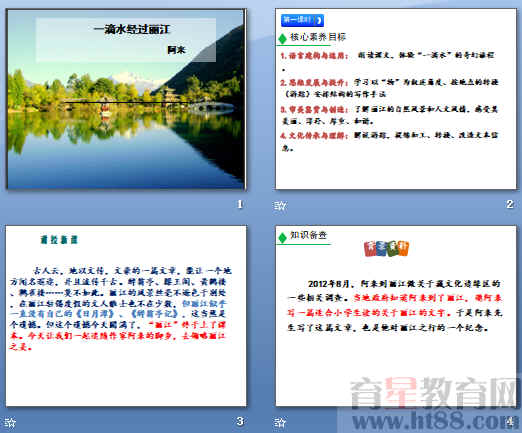Click the animation star icon under slide 2

tap(280, 205)
